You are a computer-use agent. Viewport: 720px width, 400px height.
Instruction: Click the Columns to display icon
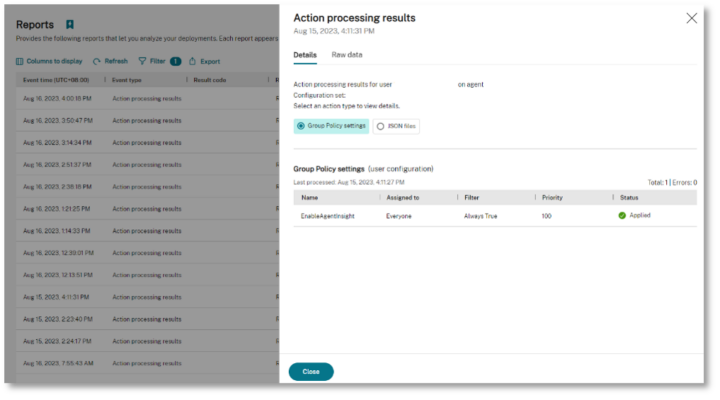click(x=19, y=61)
